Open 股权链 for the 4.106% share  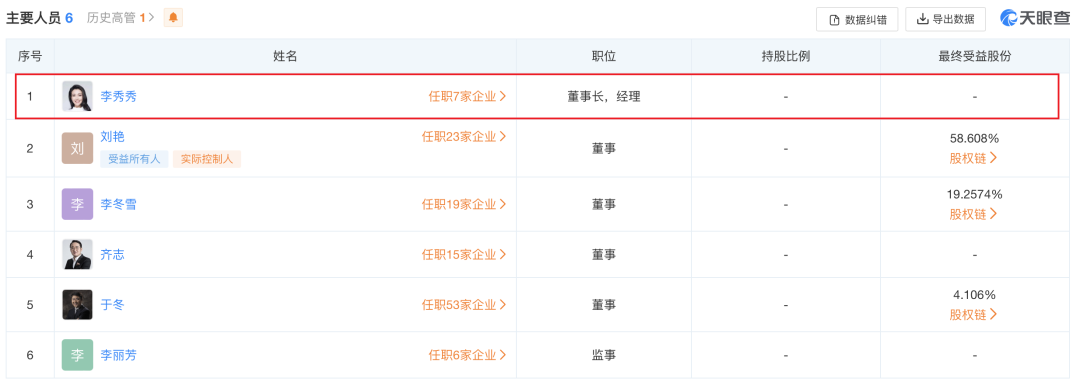click(973, 315)
